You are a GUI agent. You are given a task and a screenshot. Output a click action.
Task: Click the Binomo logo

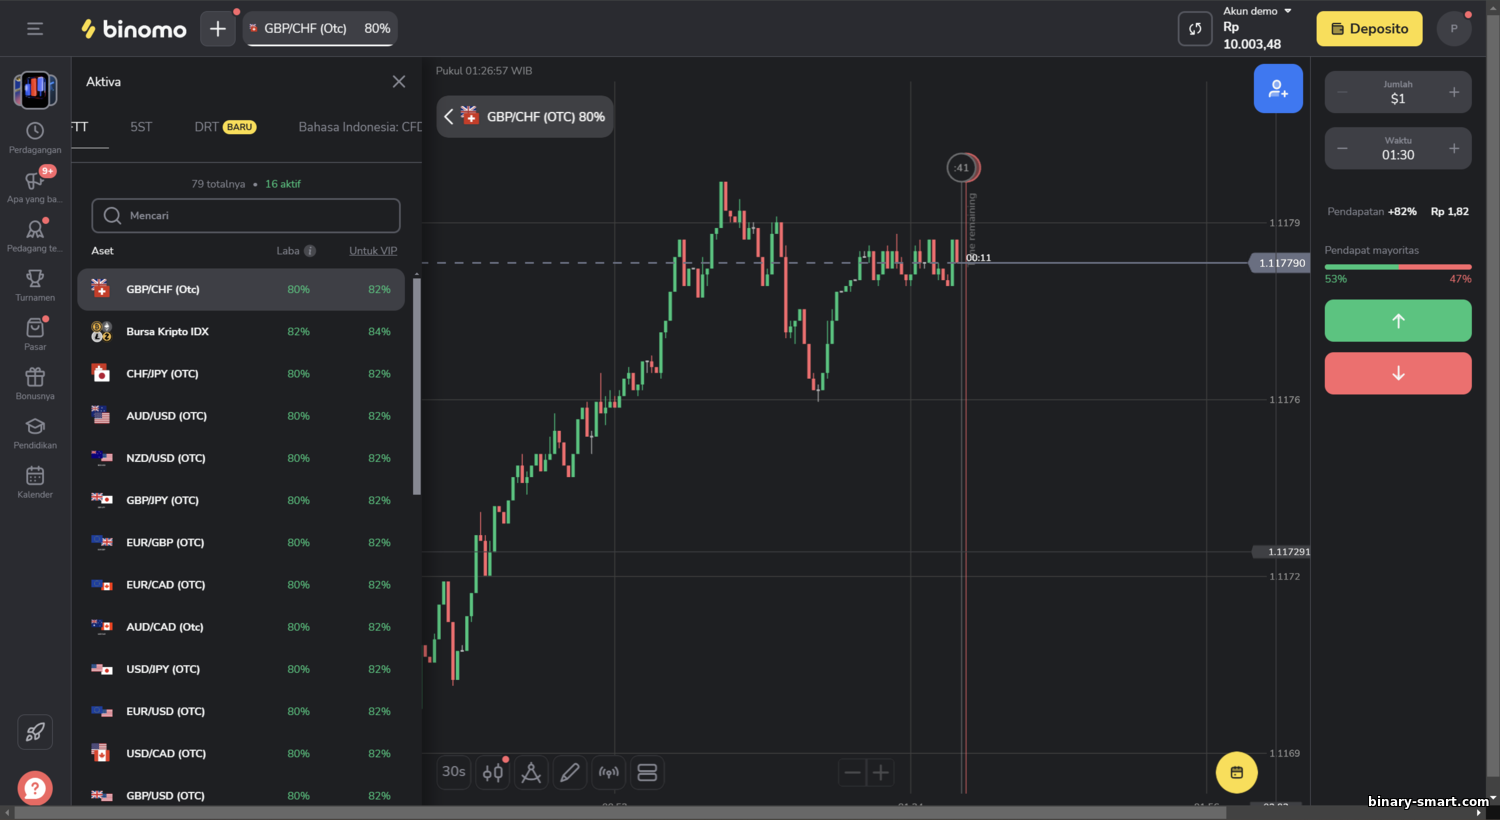(x=134, y=29)
